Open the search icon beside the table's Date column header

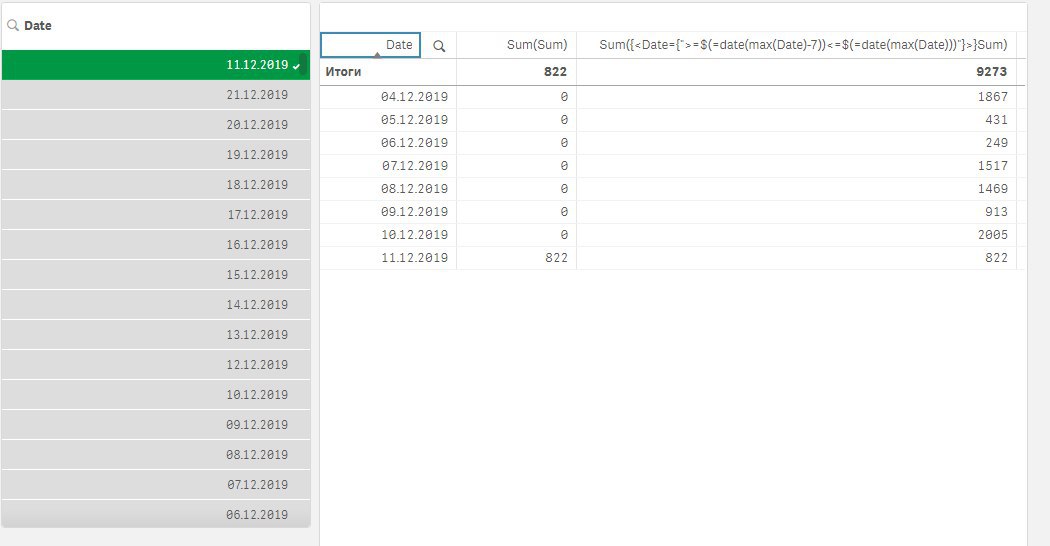click(x=439, y=46)
